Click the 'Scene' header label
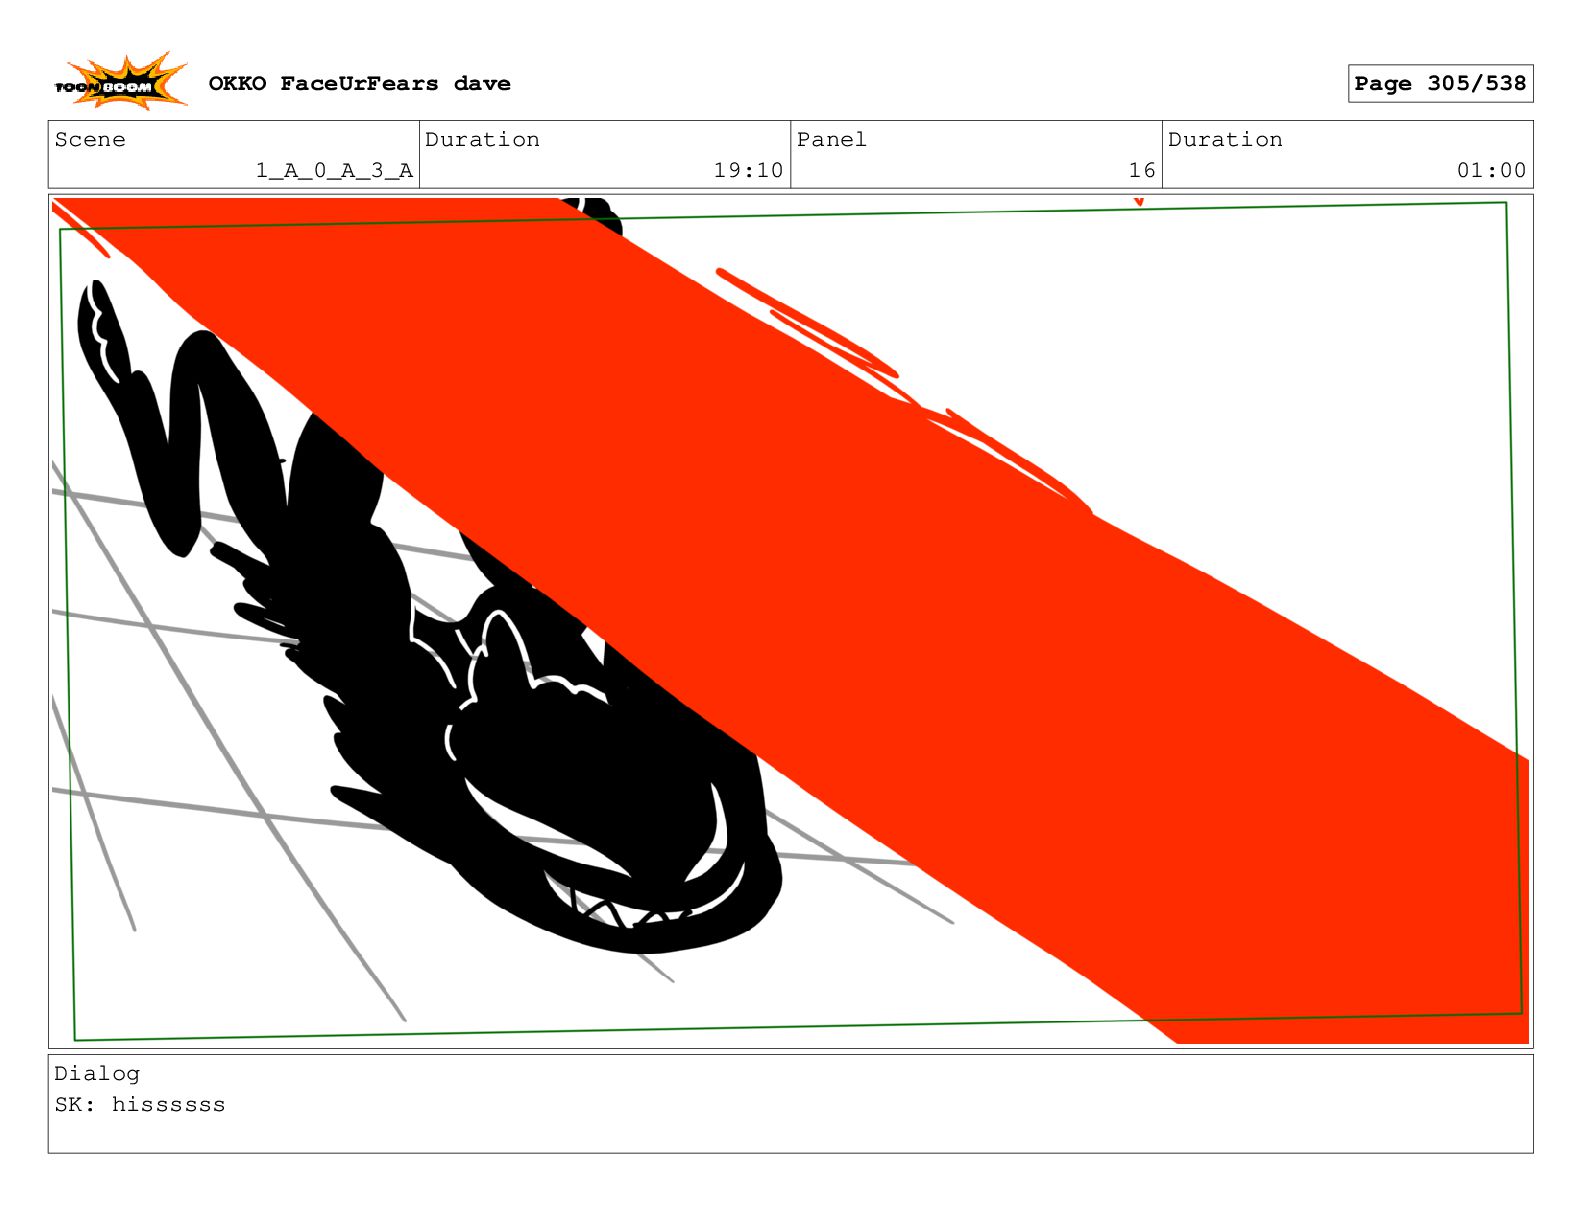Viewport: 1582px width, 1225px height. coord(90,139)
